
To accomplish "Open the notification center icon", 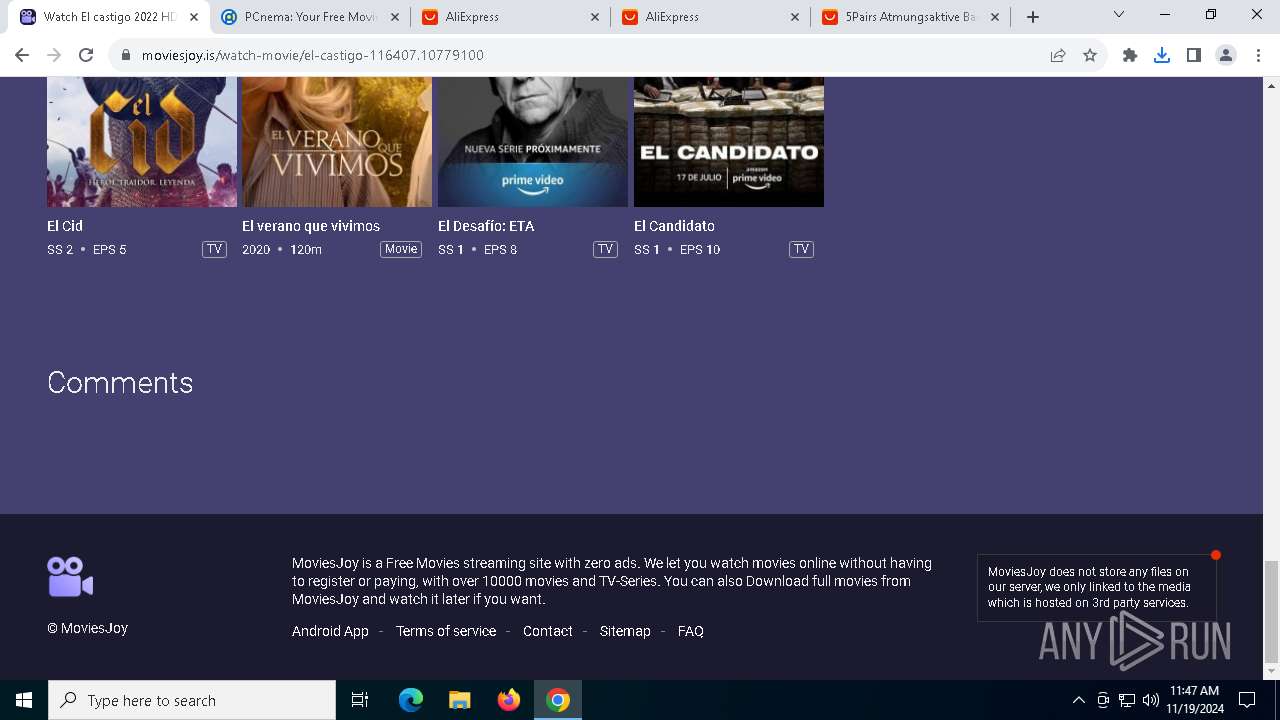I will [1247, 700].
